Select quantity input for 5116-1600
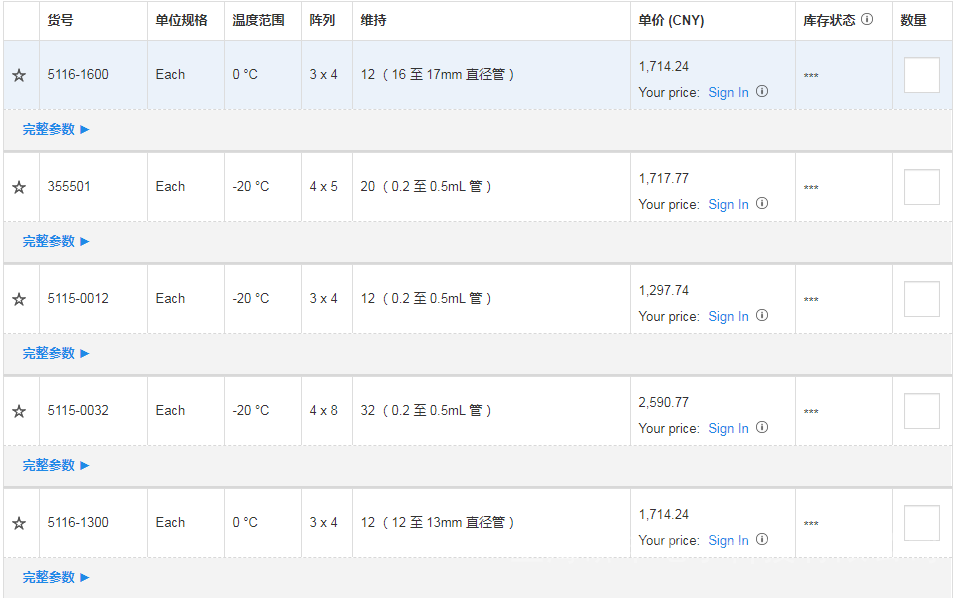This screenshot has width=964, height=598. click(921, 75)
